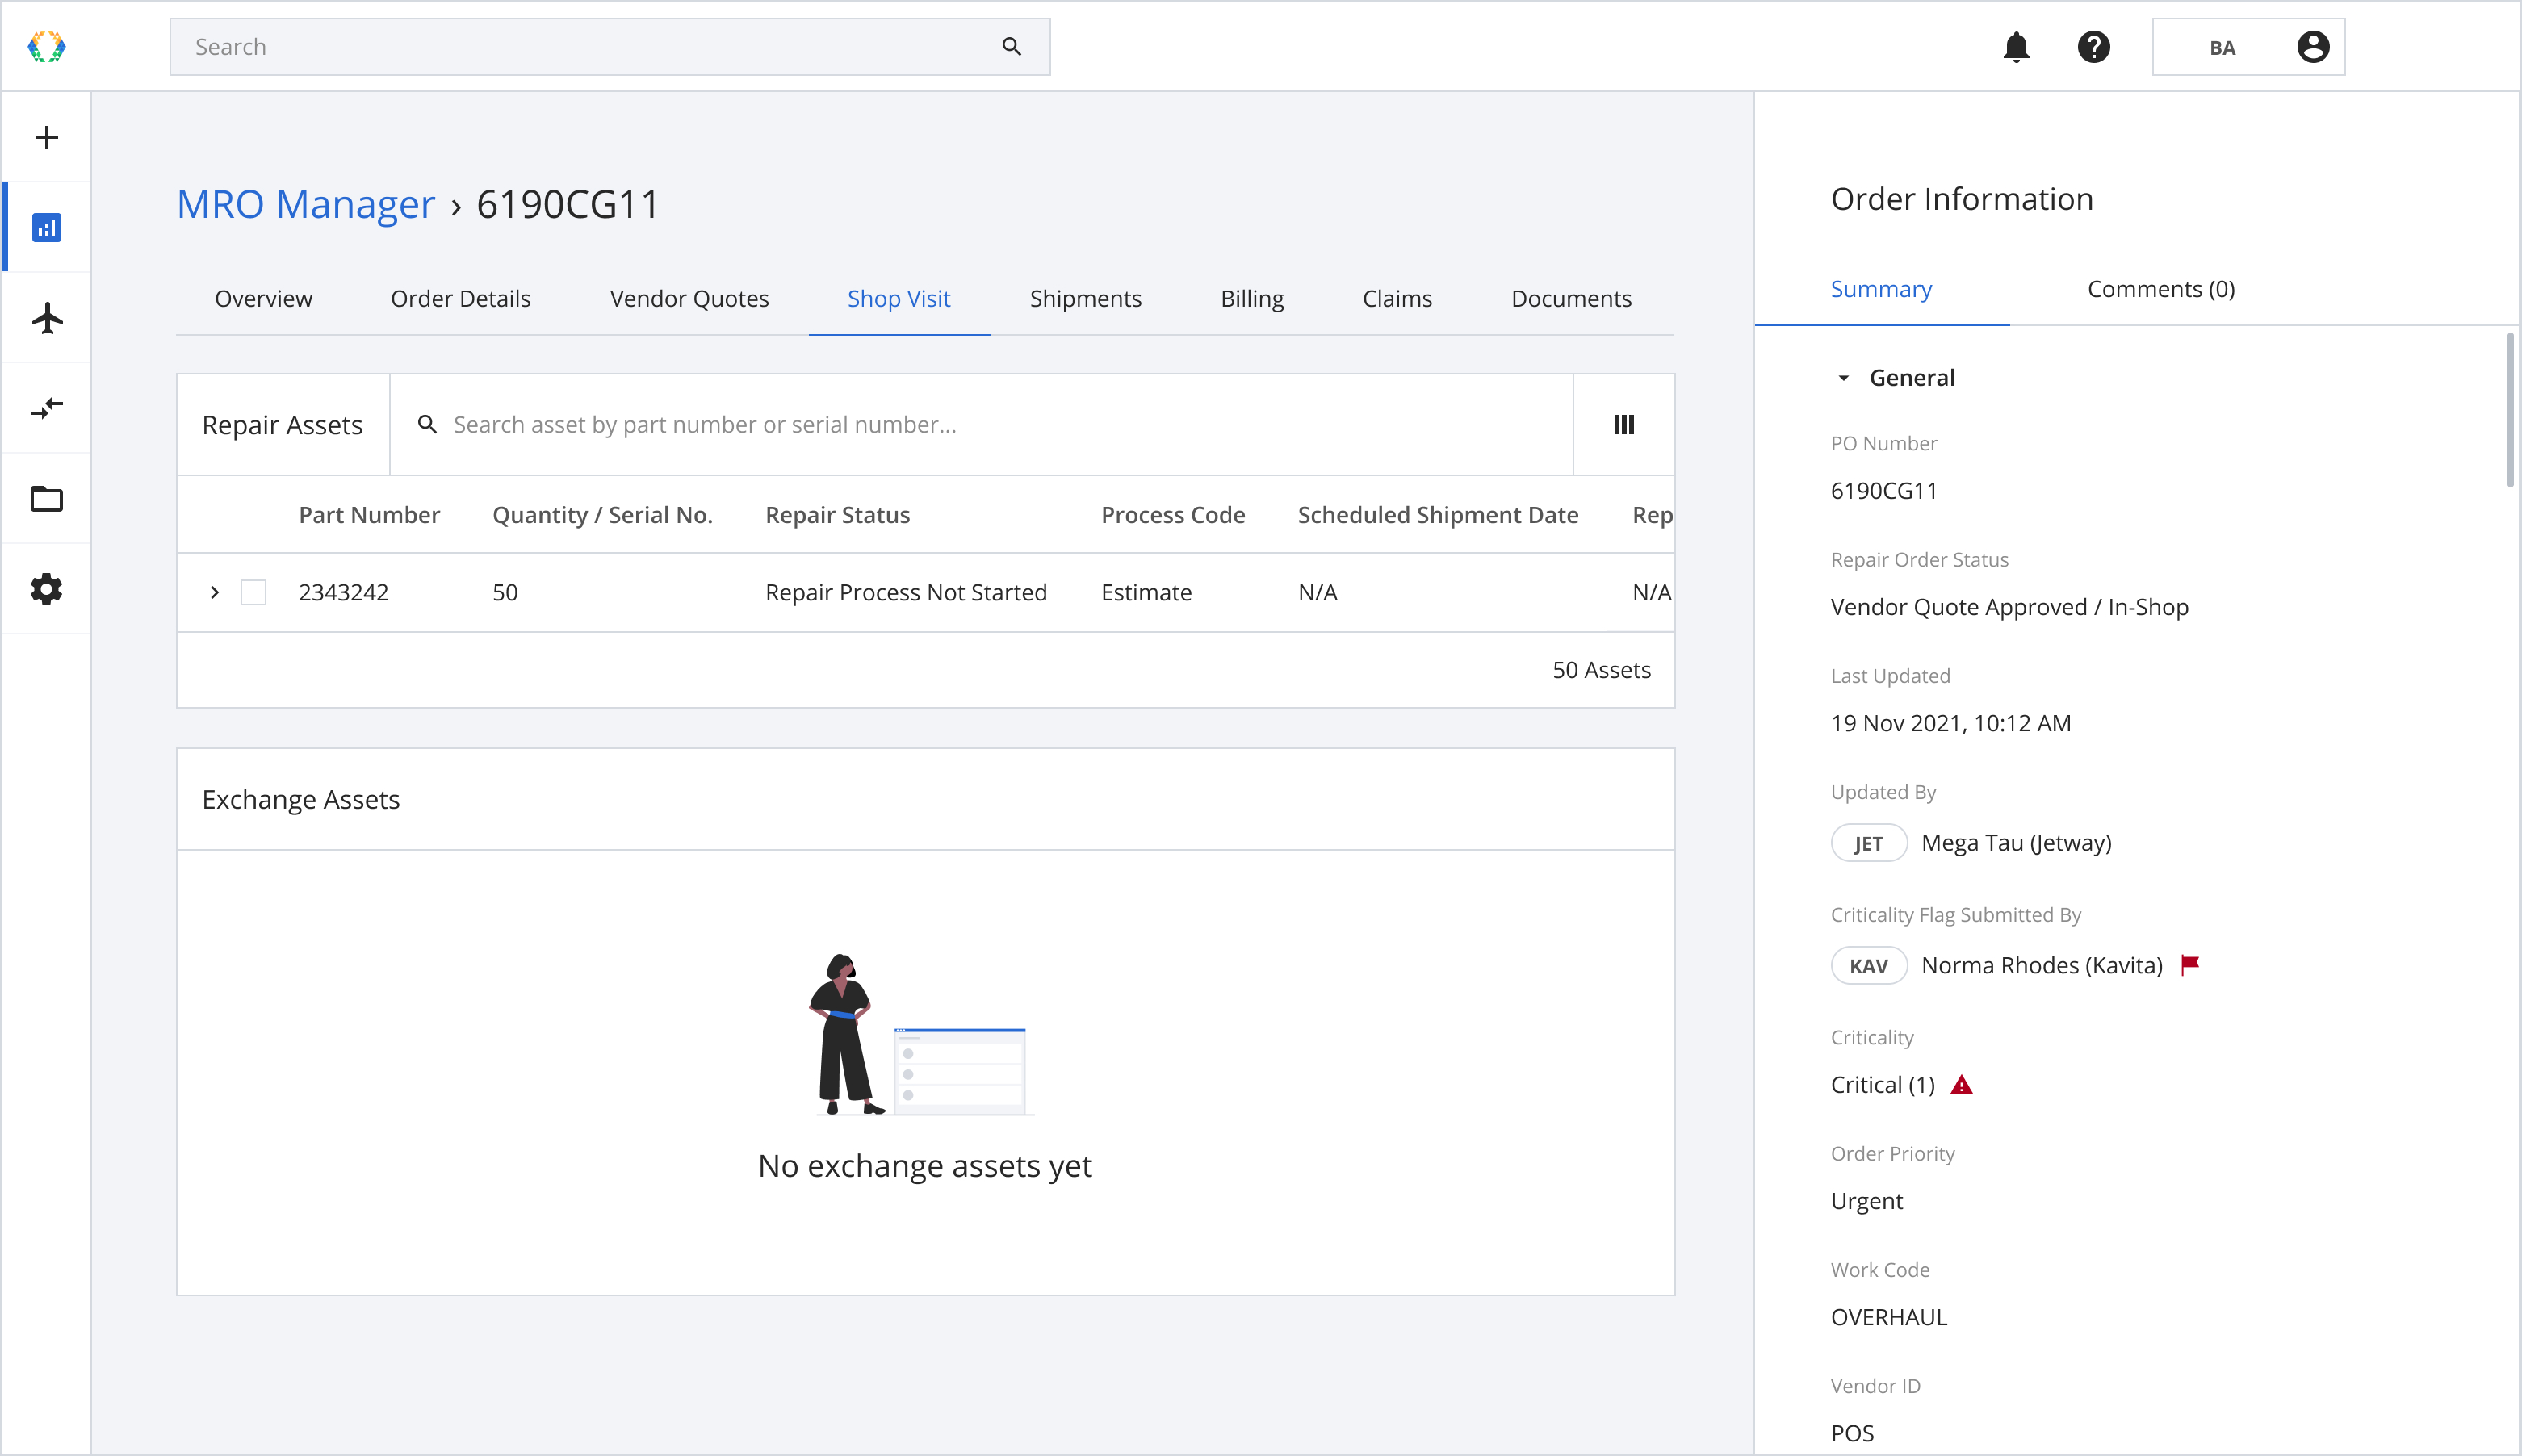Open notifications bell
Screen dimensions: 2522x1456
pyautogui.click(x=2016, y=47)
